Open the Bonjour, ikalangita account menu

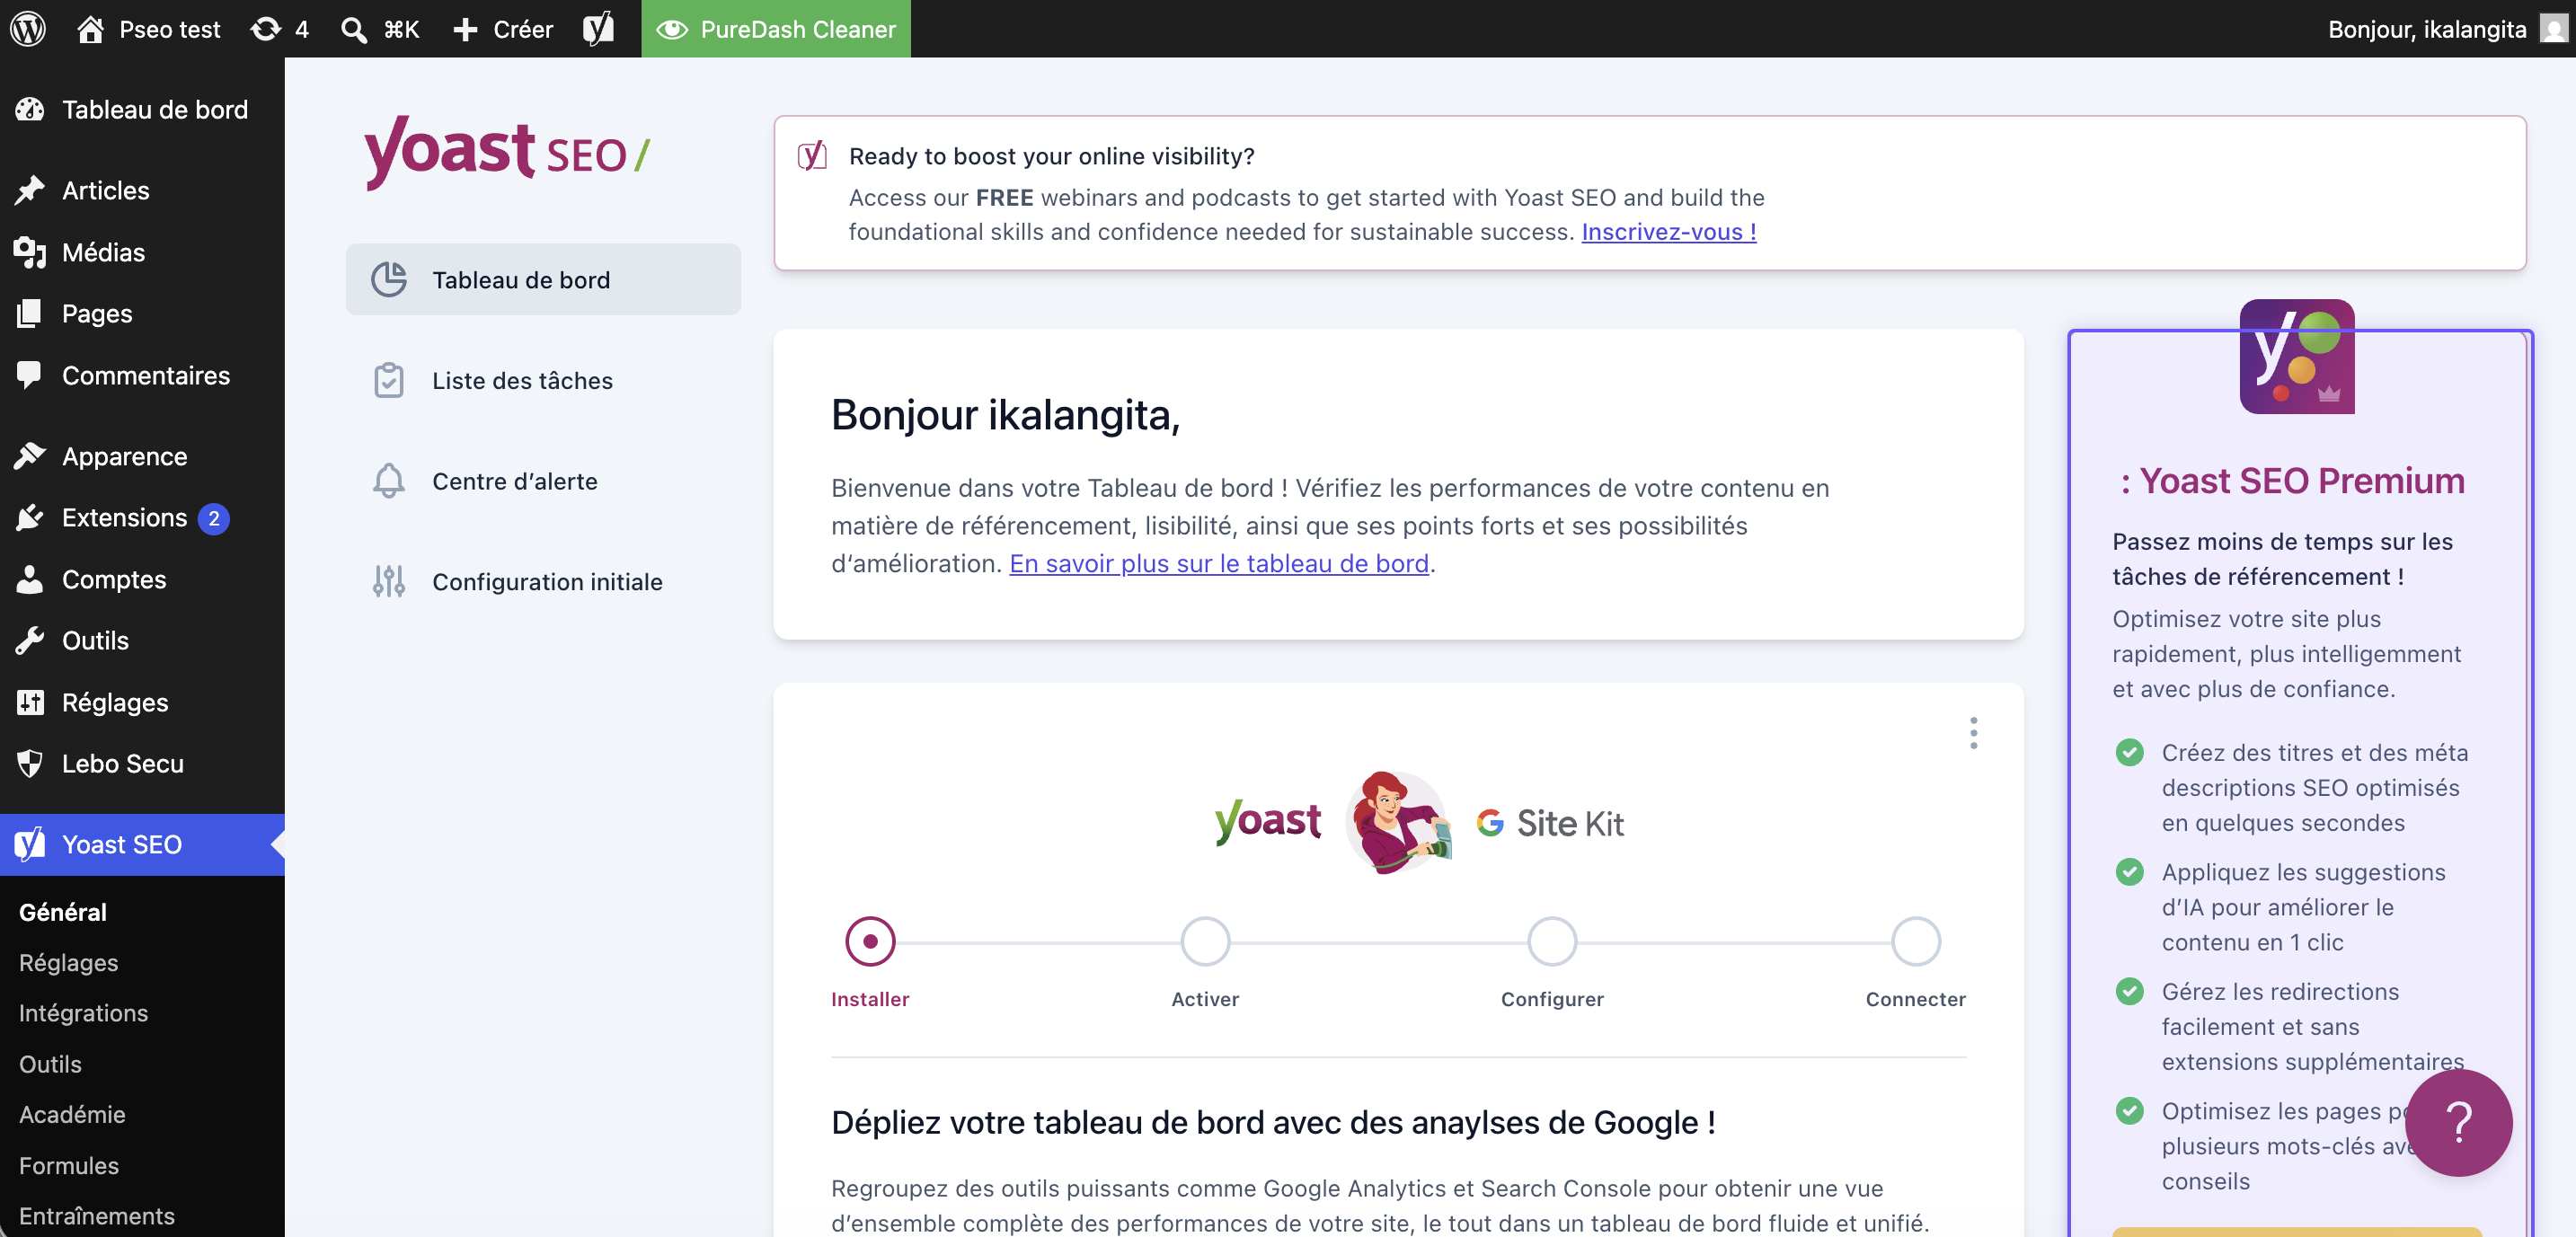(x=2427, y=29)
